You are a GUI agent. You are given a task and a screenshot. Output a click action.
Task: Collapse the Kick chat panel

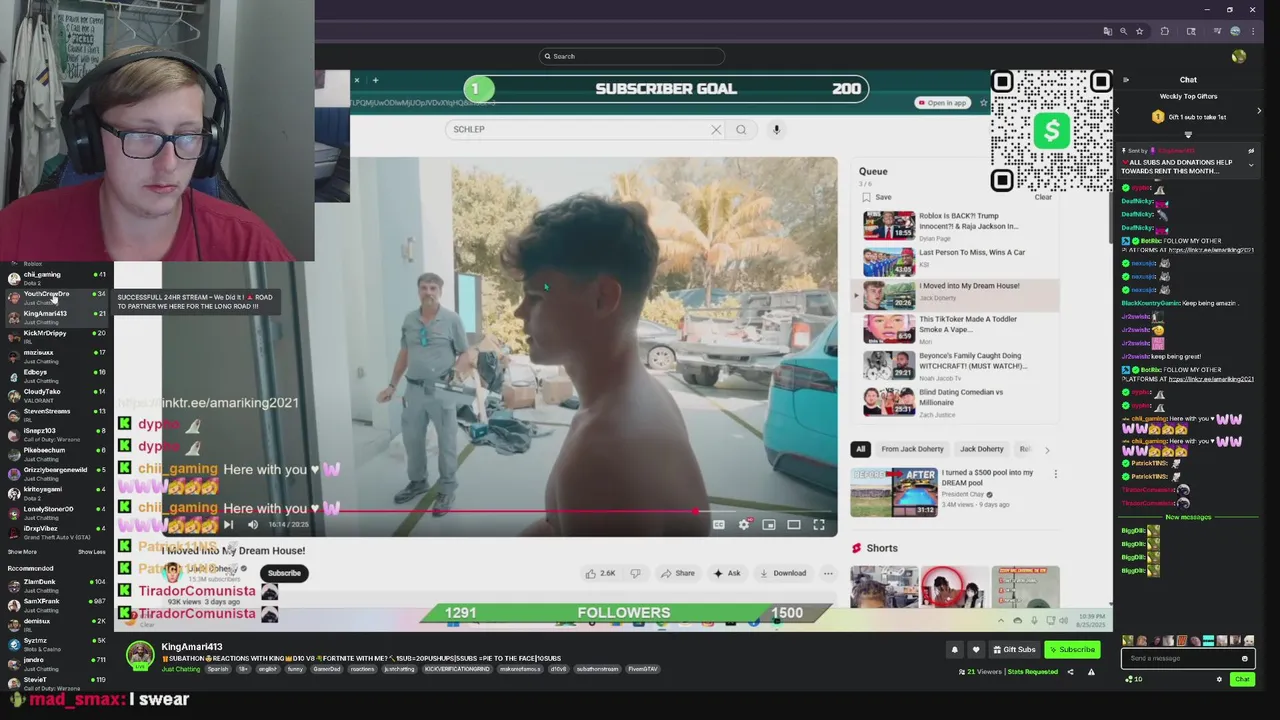[x=1126, y=80]
